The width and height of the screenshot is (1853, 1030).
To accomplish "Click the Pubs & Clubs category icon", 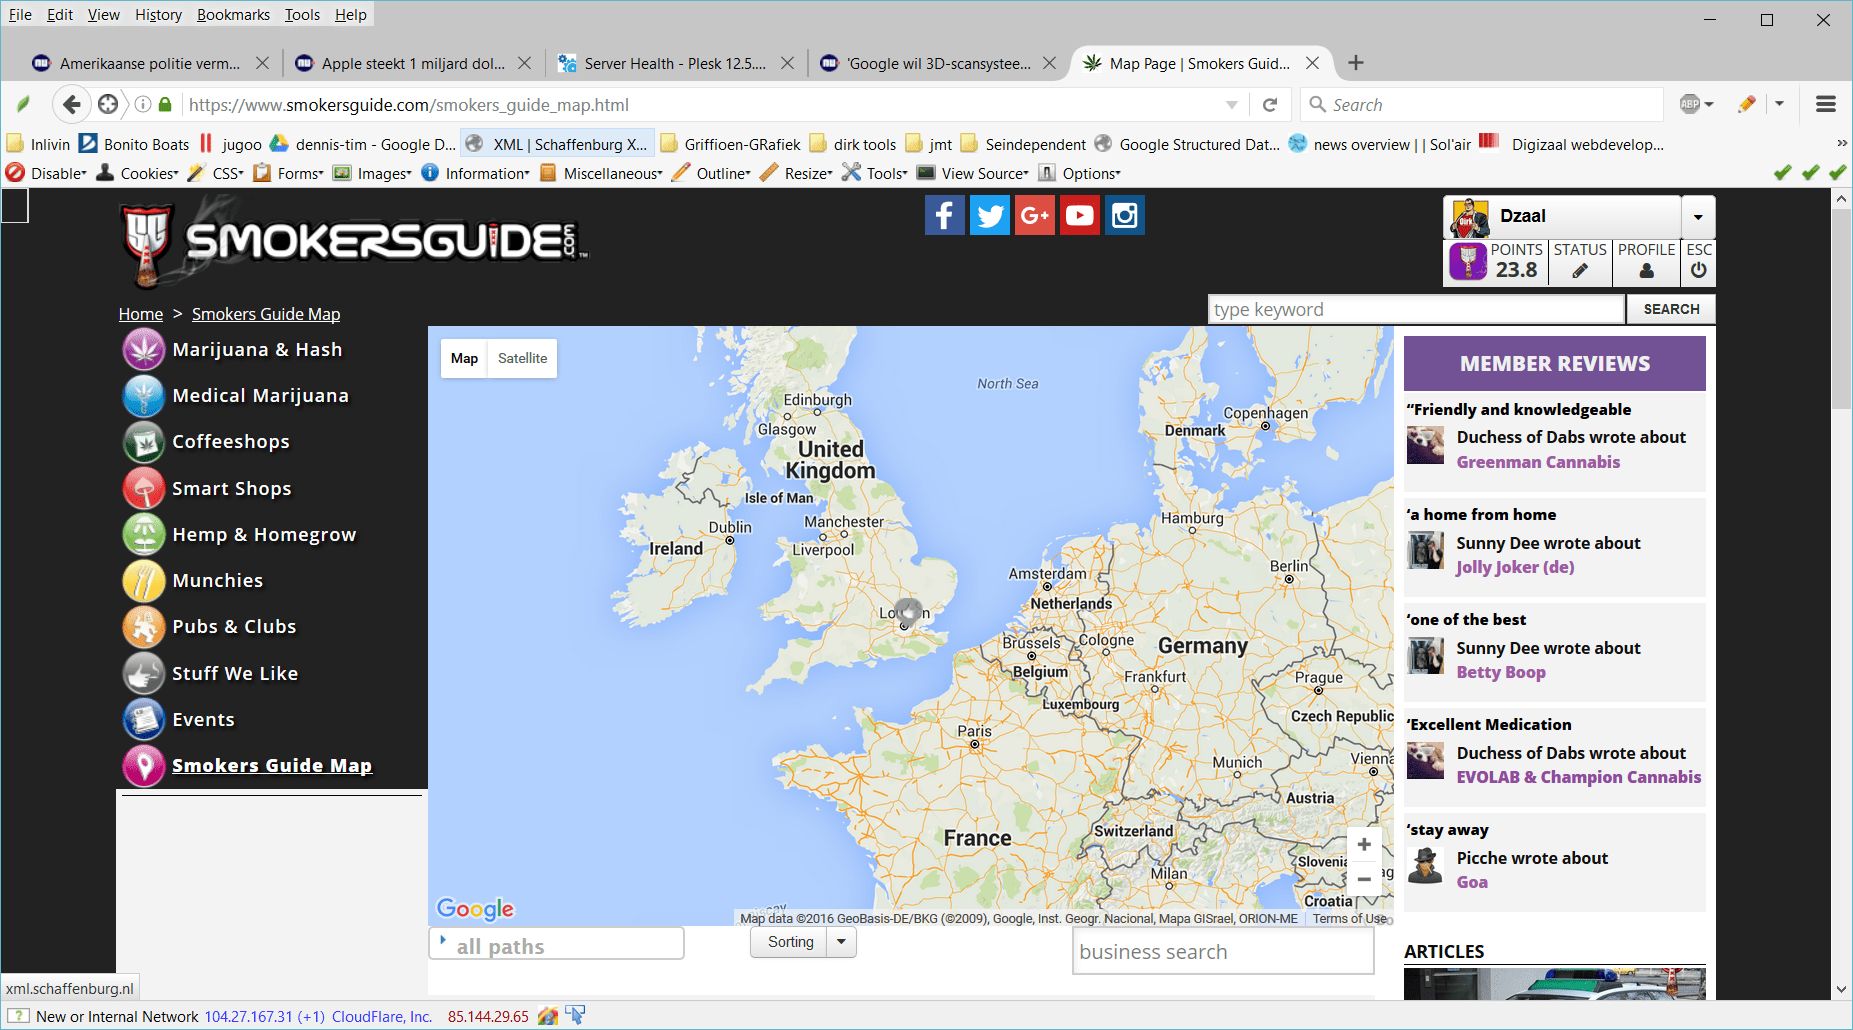I will (x=144, y=626).
